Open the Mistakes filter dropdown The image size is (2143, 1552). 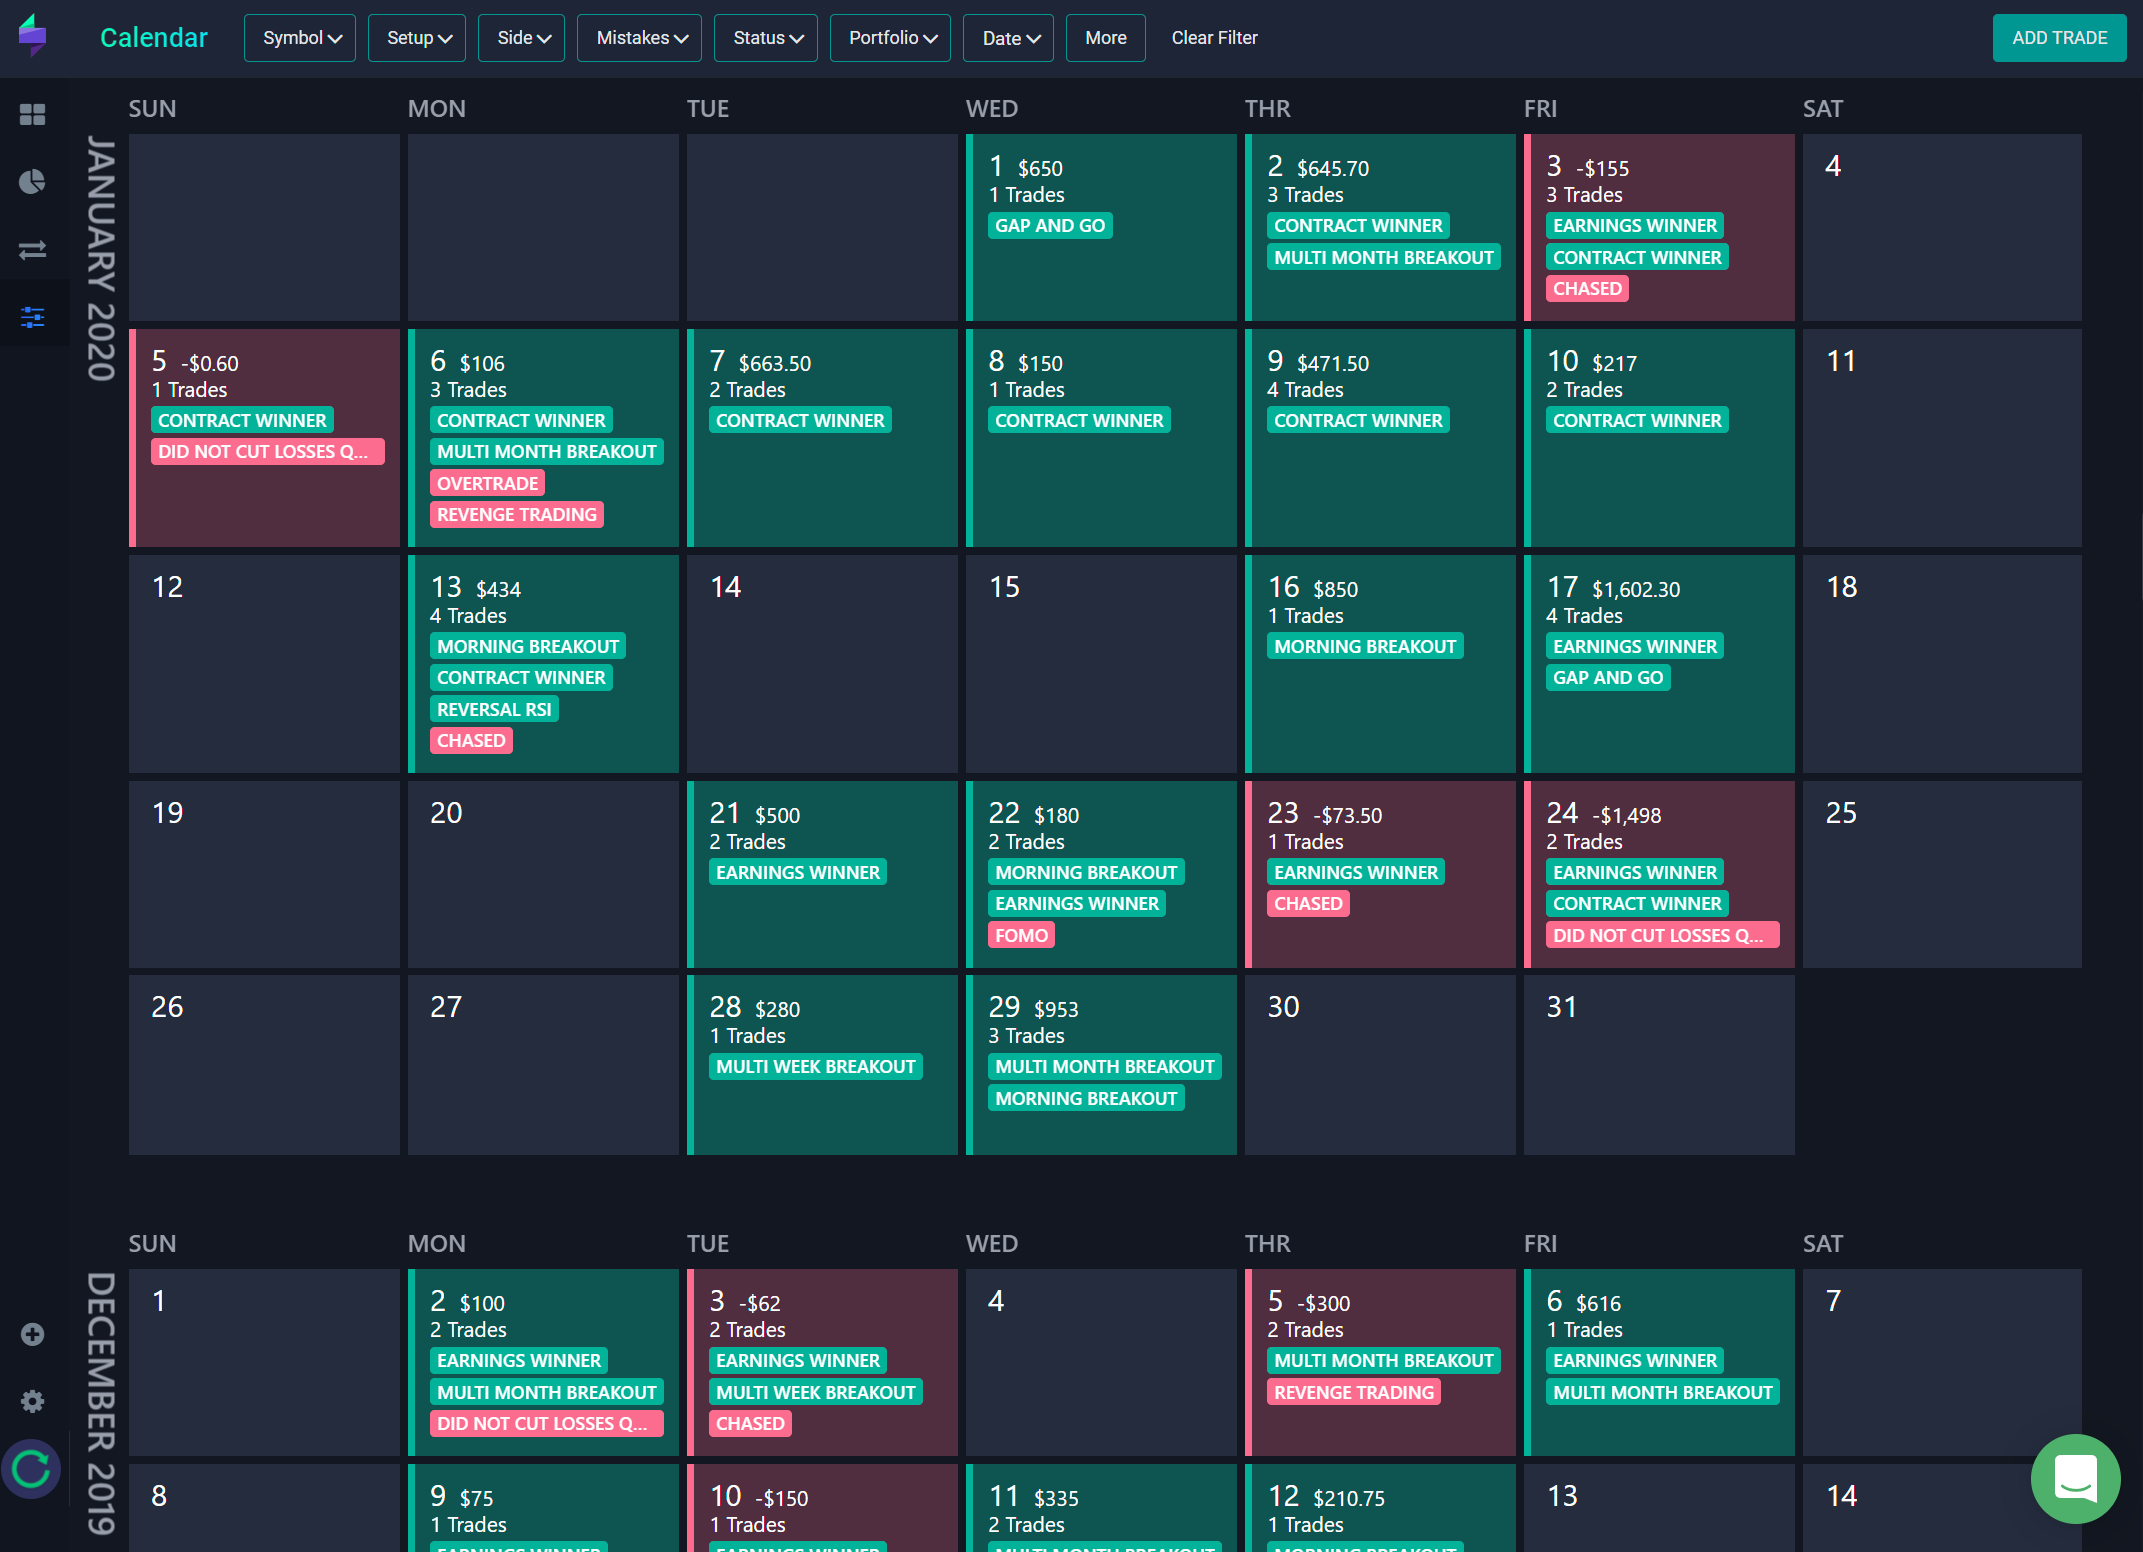[x=640, y=38]
